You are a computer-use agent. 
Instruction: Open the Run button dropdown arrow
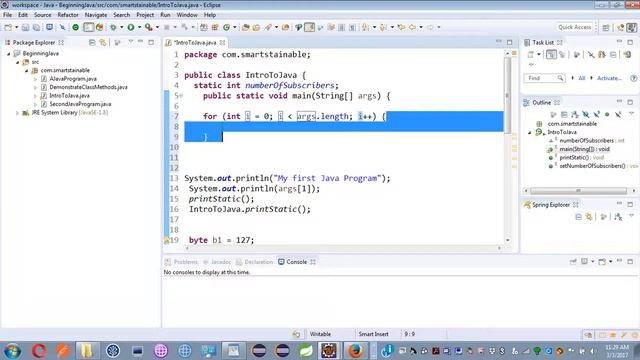coord(139,27)
